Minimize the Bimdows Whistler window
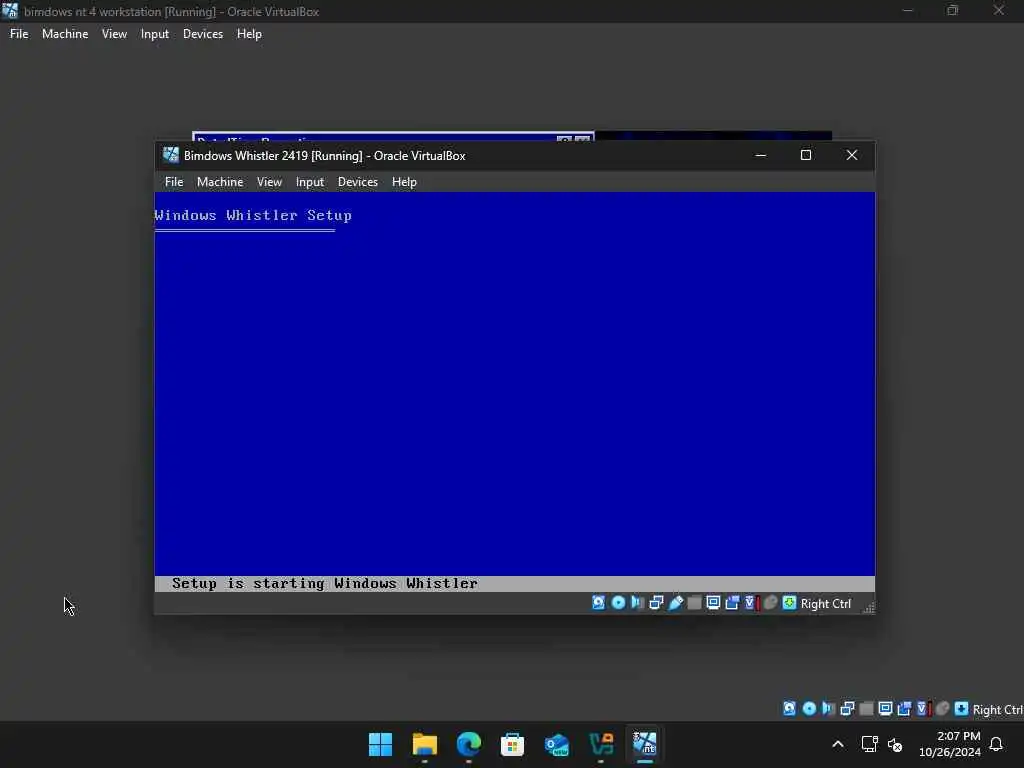The height and width of the screenshot is (768, 1024). tap(760, 155)
